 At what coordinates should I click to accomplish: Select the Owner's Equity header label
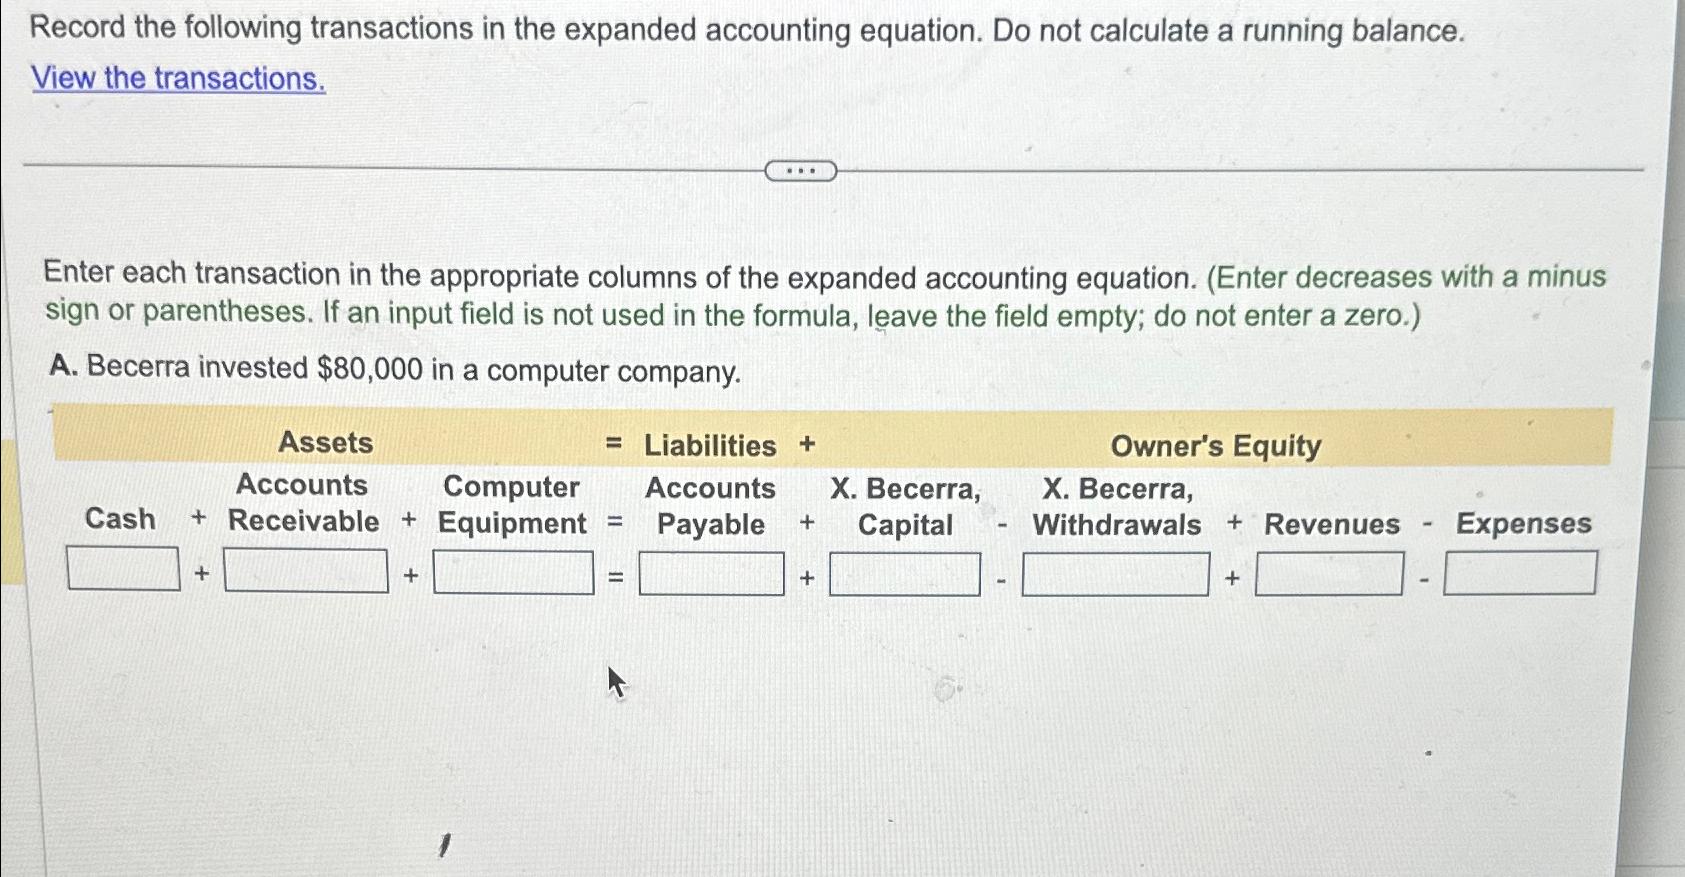point(1216,446)
